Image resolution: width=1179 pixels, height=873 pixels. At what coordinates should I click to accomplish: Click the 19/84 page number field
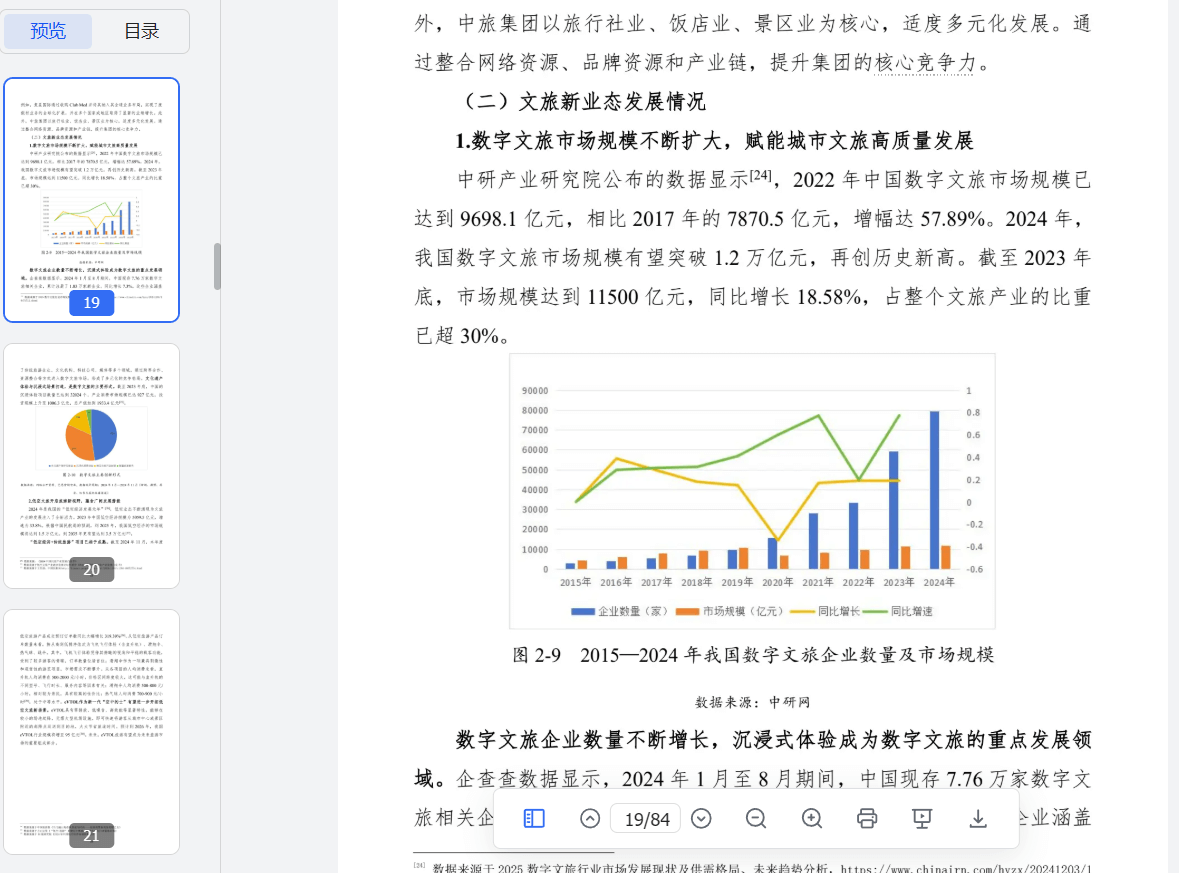coord(646,820)
